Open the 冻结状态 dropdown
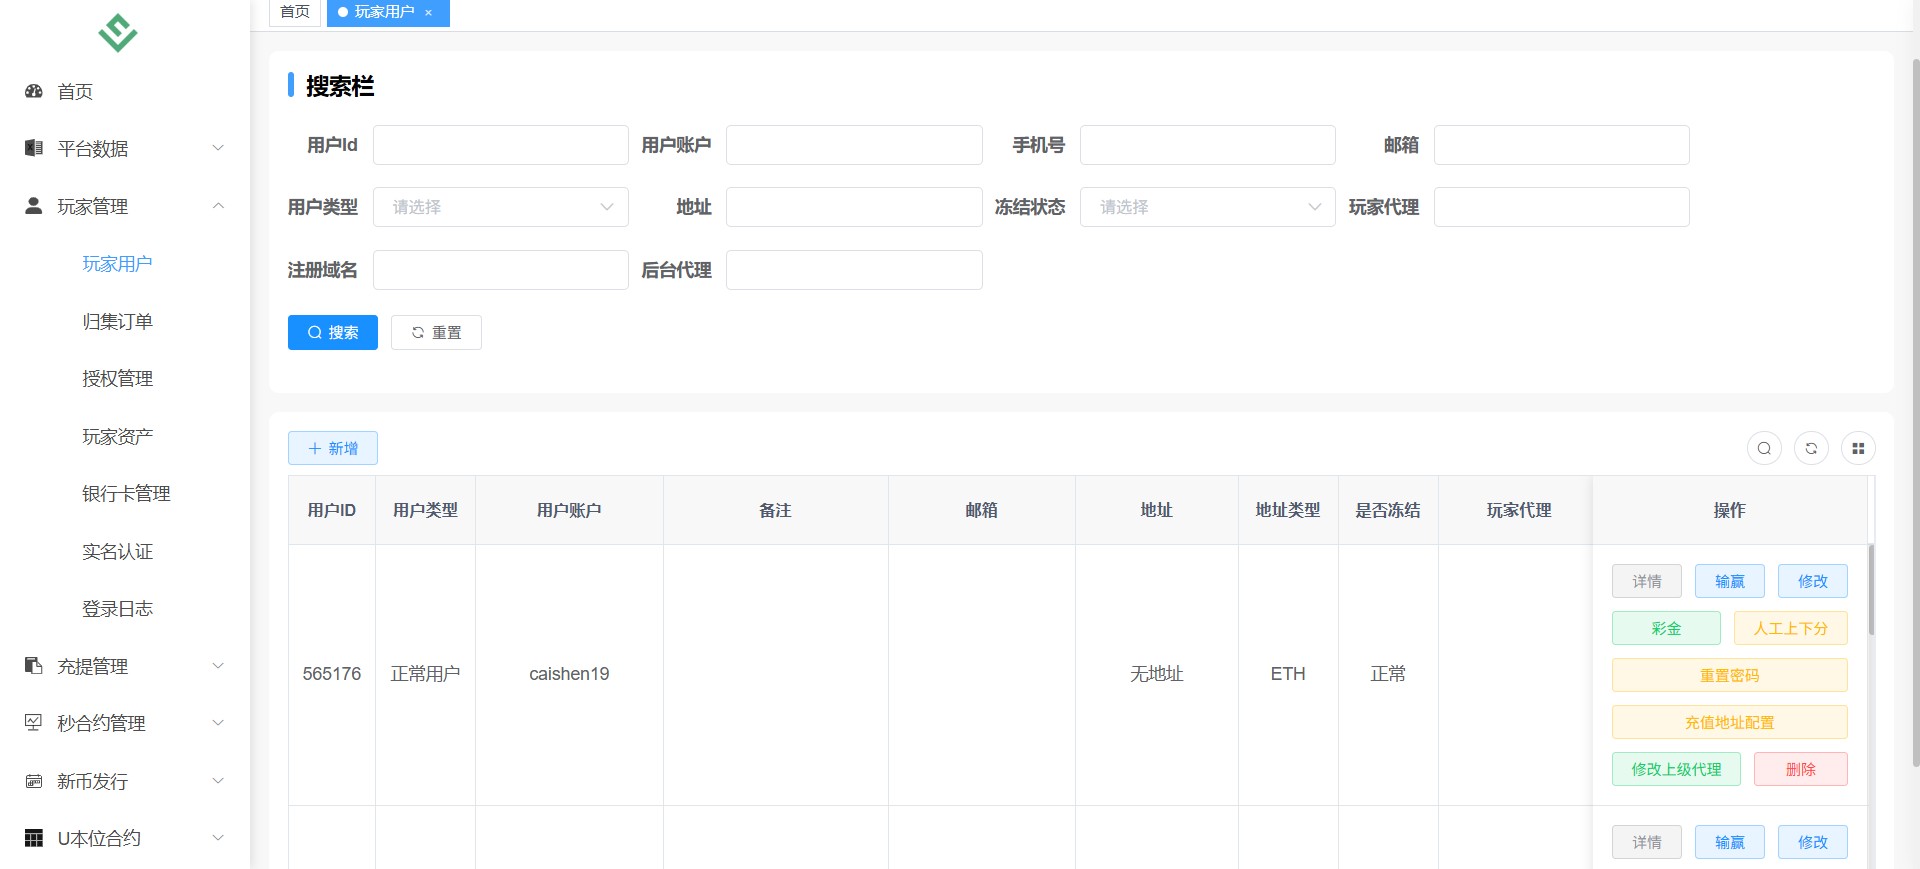The width and height of the screenshot is (1920, 869). (1208, 207)
